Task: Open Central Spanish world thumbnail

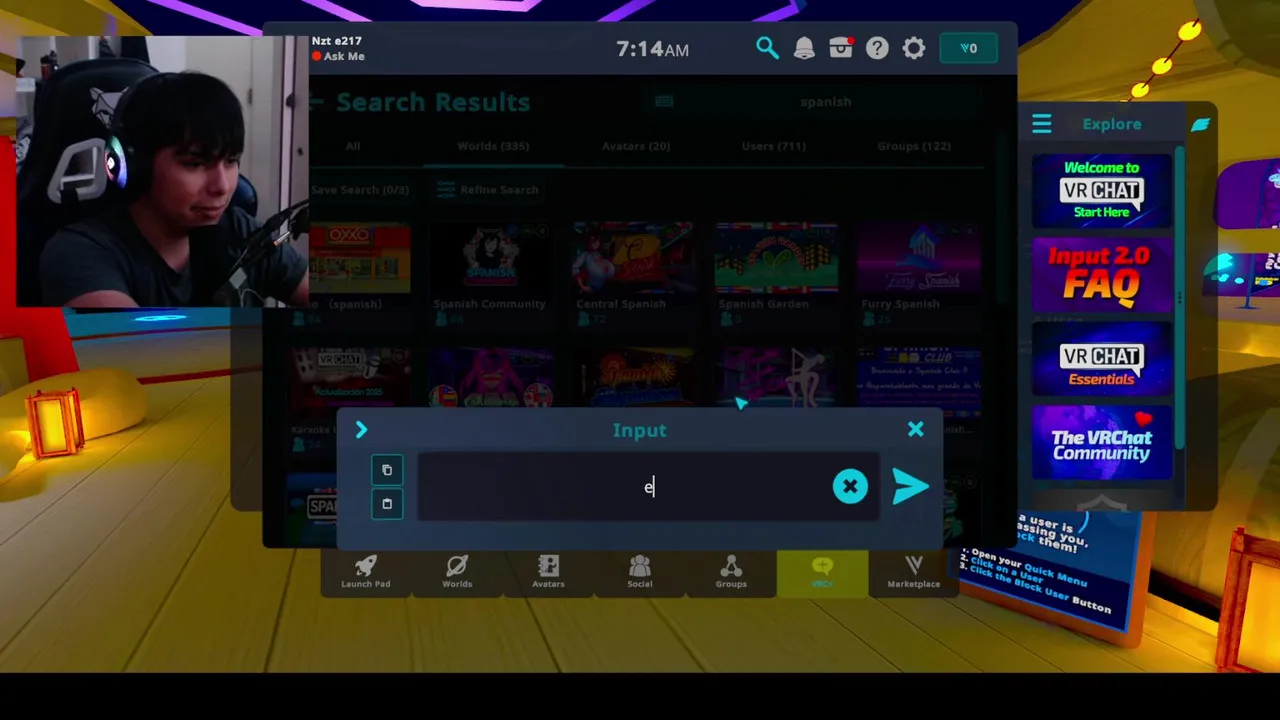Action: 633,258
